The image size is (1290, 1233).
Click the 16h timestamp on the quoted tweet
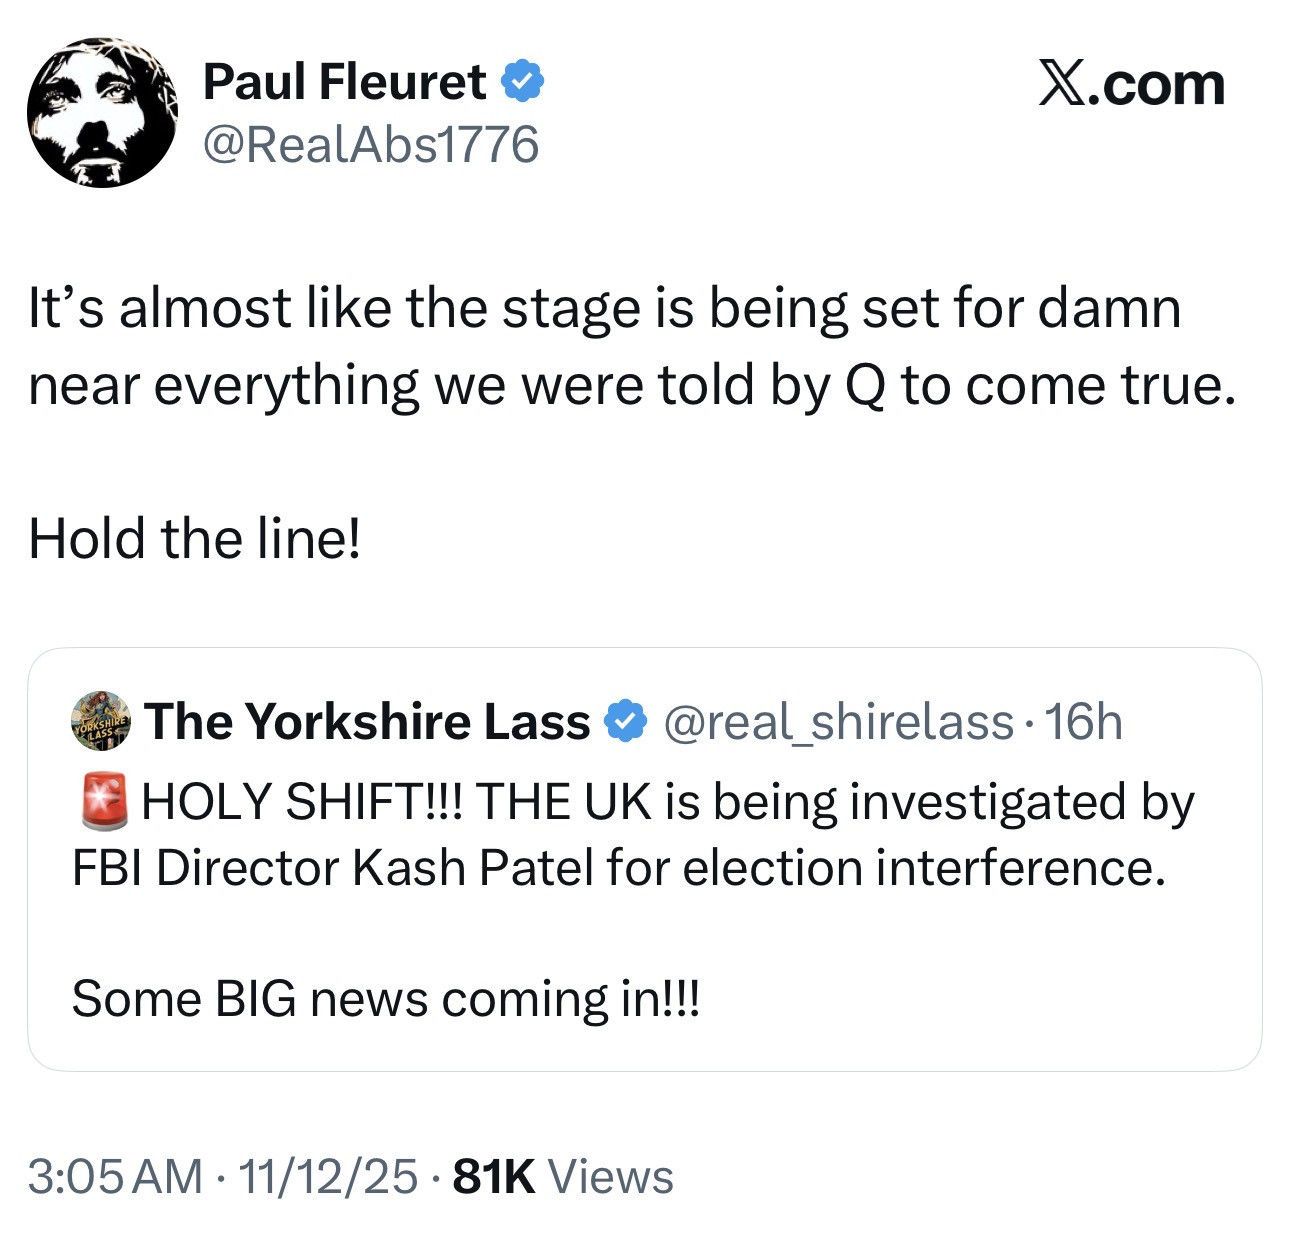pyautogui.click(x=1084, y=722)
